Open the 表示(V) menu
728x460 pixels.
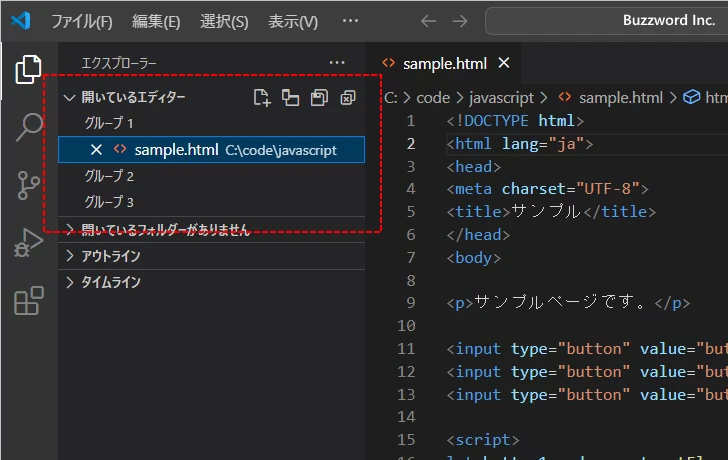pyautogui.click(x=293, y=21)
